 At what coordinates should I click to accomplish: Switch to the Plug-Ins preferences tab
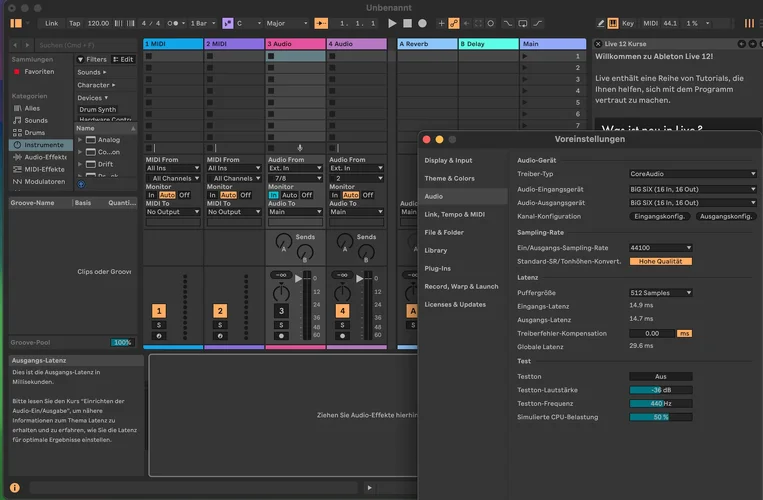pyautogui.click(x=439, y=268)
